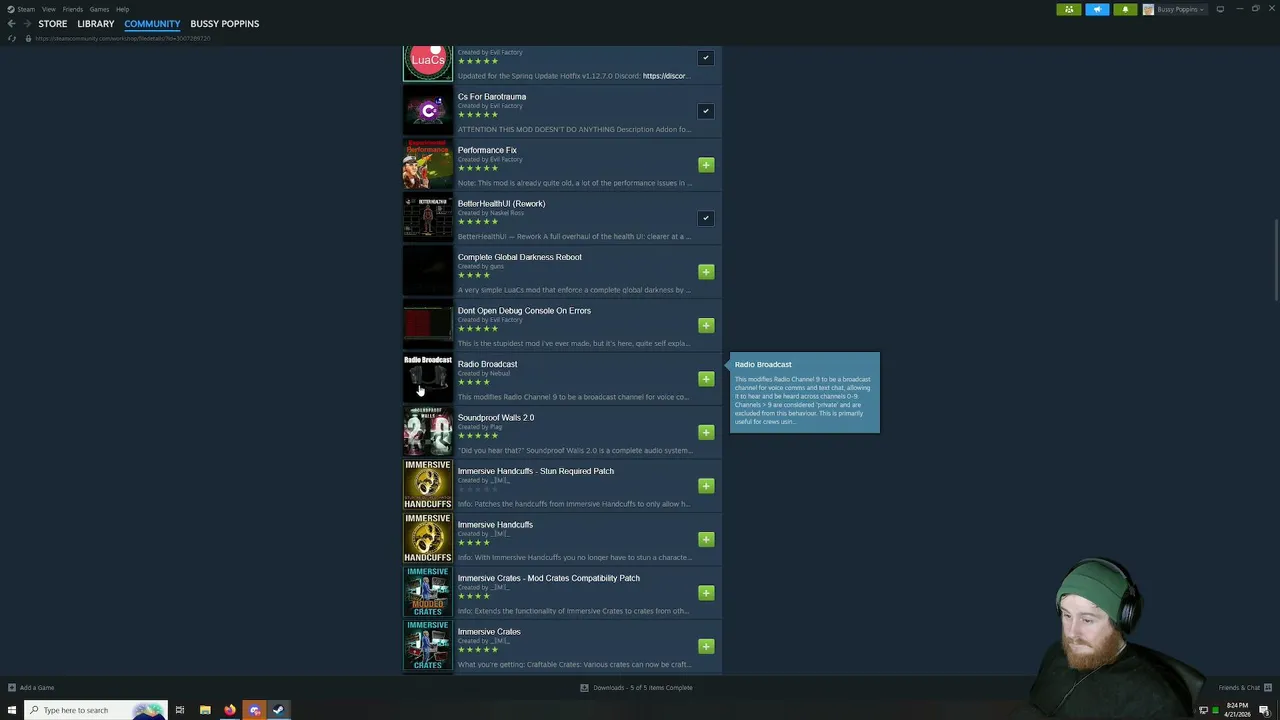Screen dimensions: 1280x720
Task: Open the Radio Broadcast thumbnail
Action: (428, 378)
